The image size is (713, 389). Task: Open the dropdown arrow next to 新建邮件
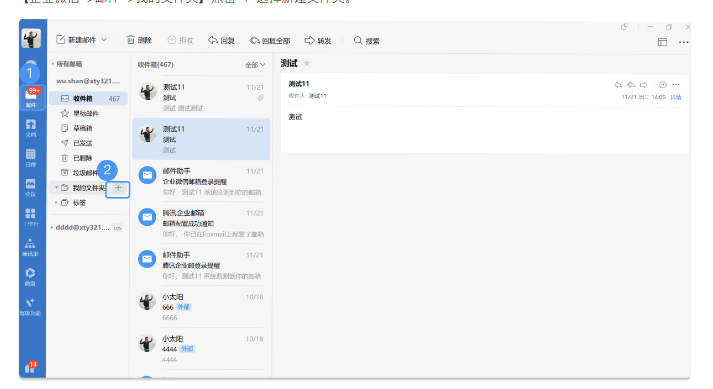pos(104,40)
